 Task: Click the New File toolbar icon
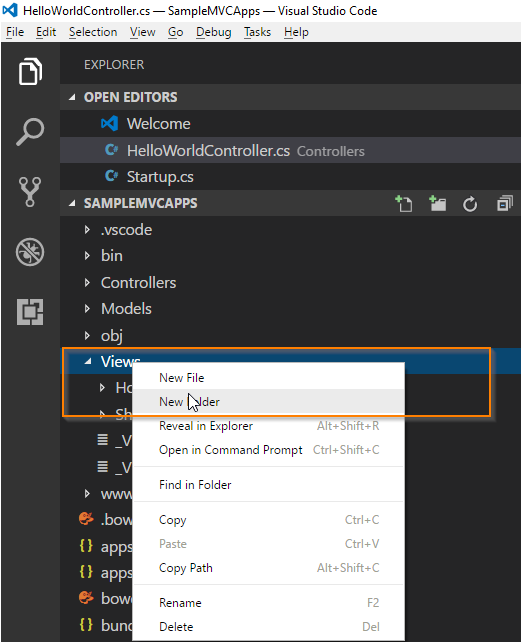coord(403,203)
